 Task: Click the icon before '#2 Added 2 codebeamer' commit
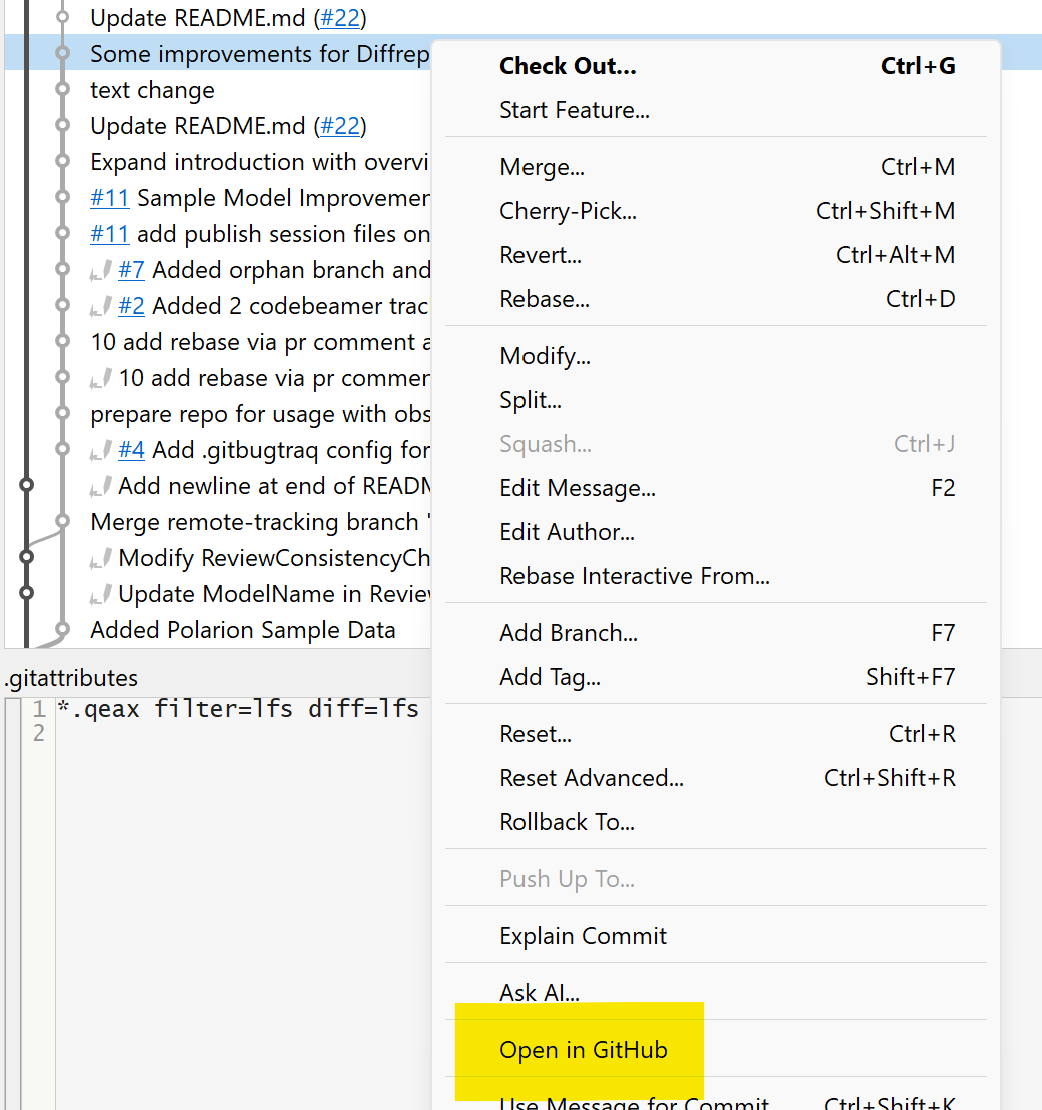pos(100,306)
